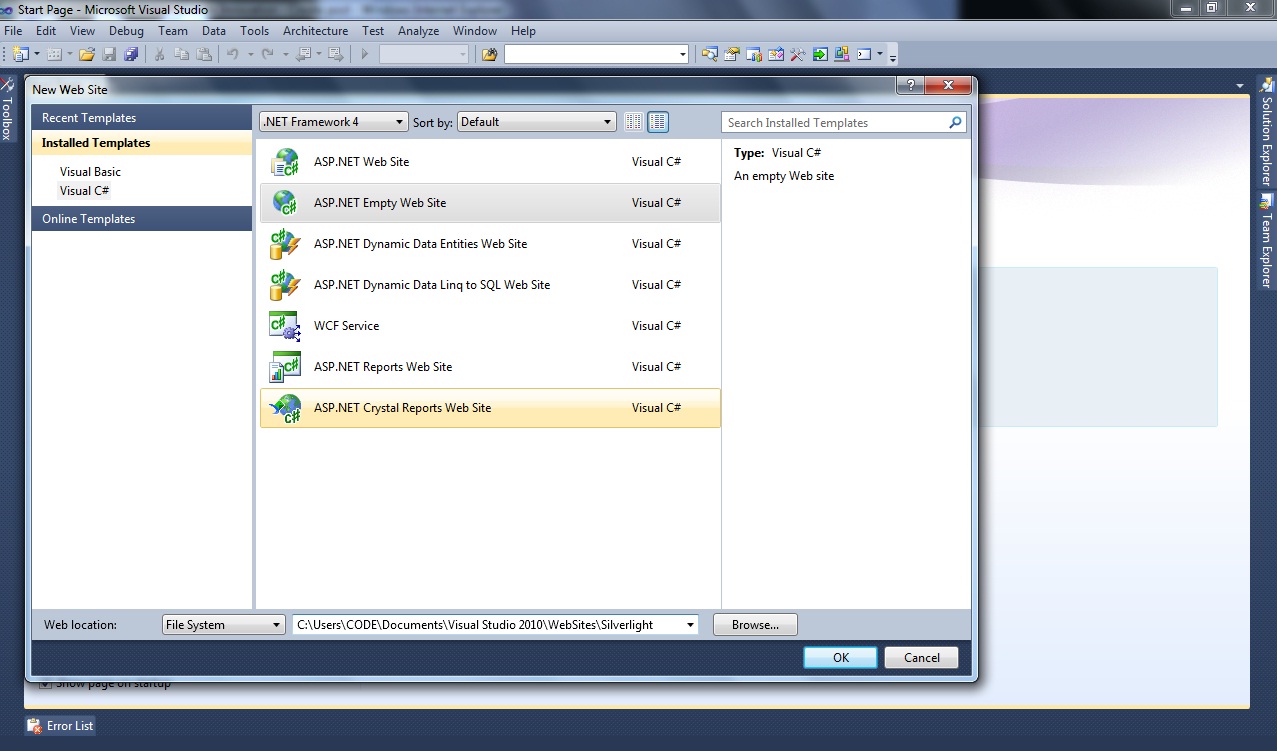The width and height of the screenshot is (1277, 751).
Task: Open the Architecture menu
Action: 315,31
